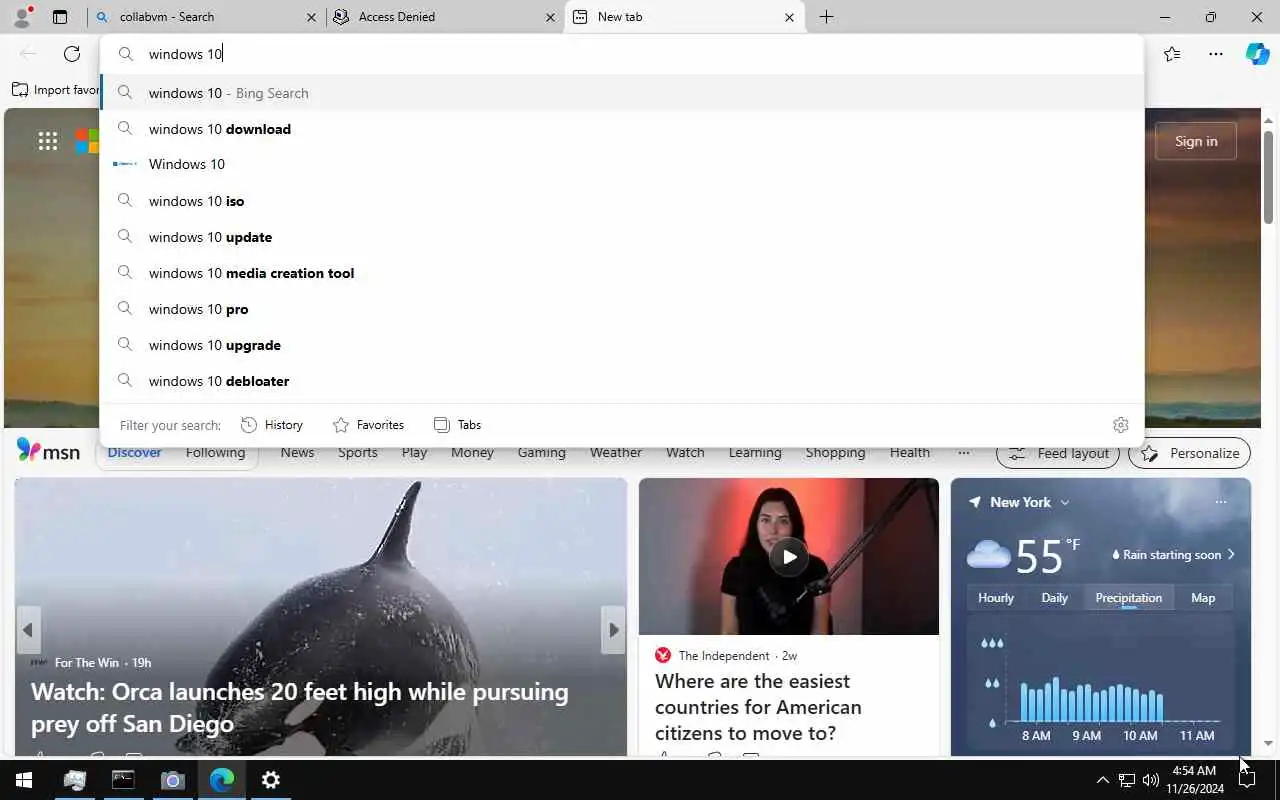Select 'windows 10 media creation tool' suggestion
The image size is (1280, 800).
pos(622,273)
